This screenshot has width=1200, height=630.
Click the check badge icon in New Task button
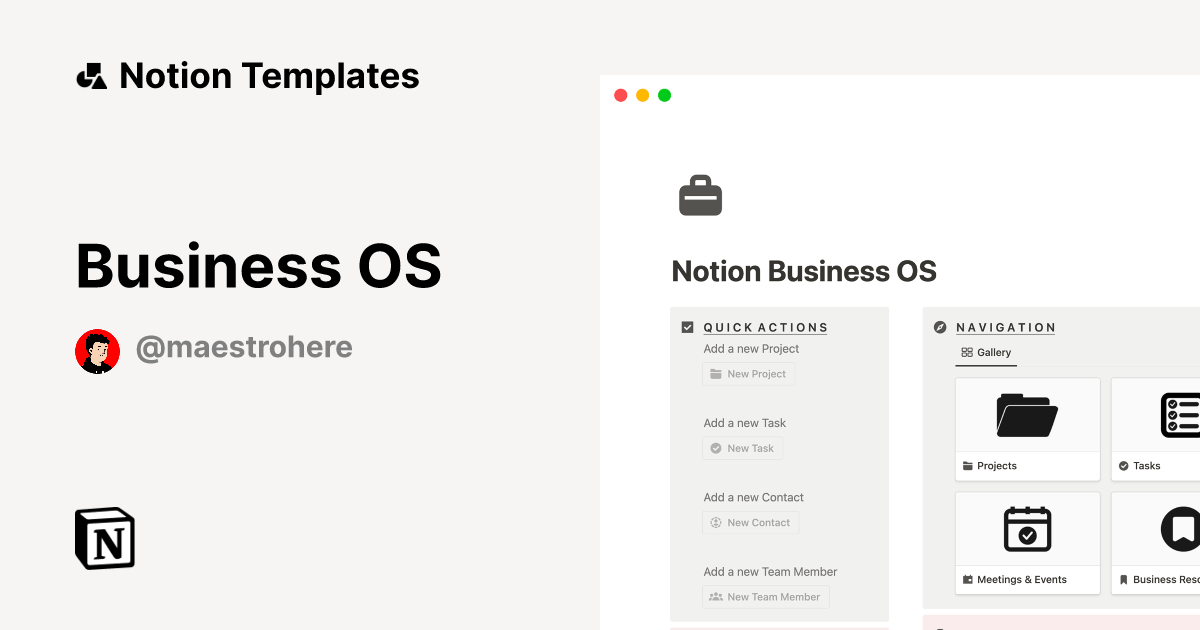click(715, 448)
